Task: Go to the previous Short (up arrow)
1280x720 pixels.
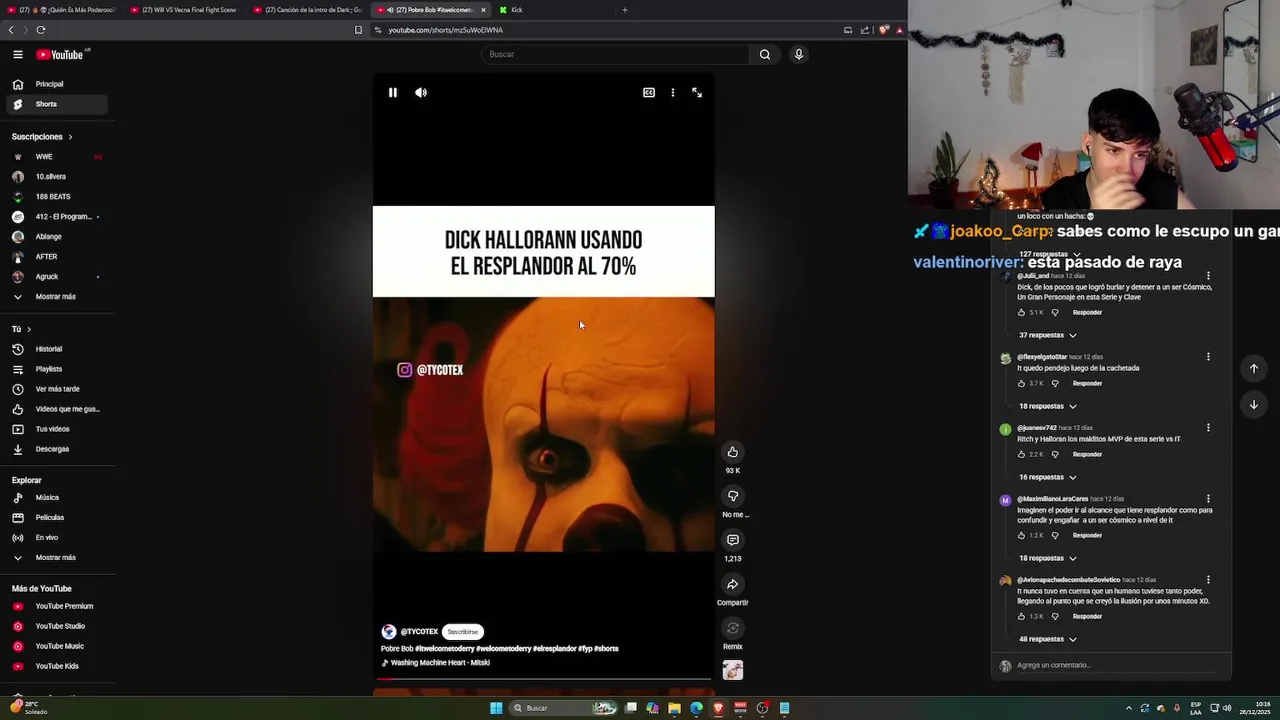Action: 1254,368
